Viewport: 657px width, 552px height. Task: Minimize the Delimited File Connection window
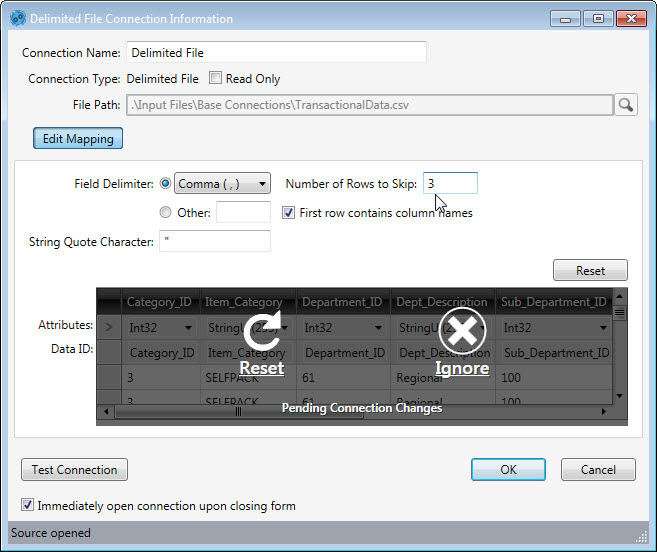tap(565, 19)
